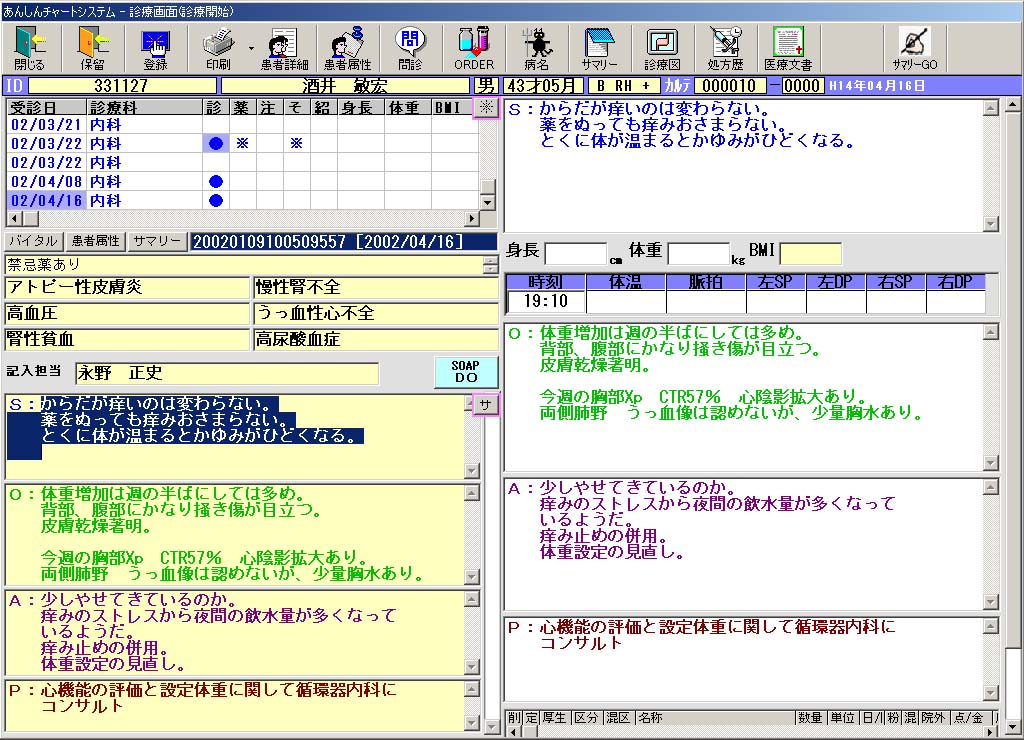Click the ORDER toolbar icon
Viewport: 1024px width, 740px height.
click(x=474, y=46)
